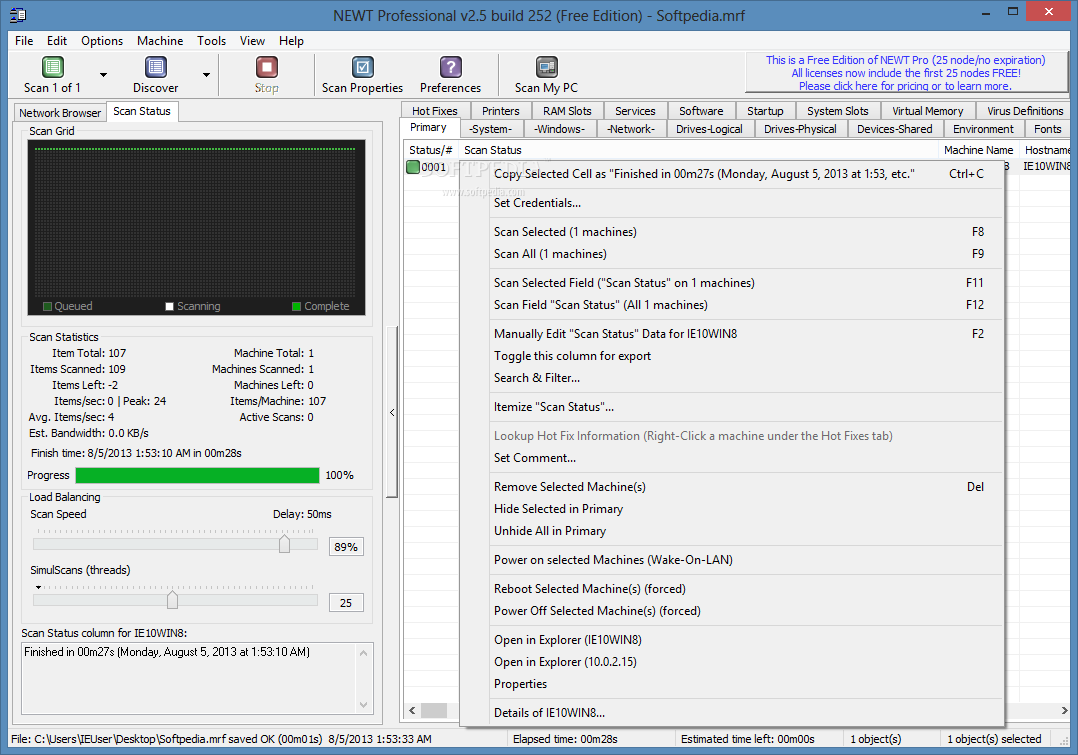Click the Scan Speed percentage field 89%

click(346, 547)
